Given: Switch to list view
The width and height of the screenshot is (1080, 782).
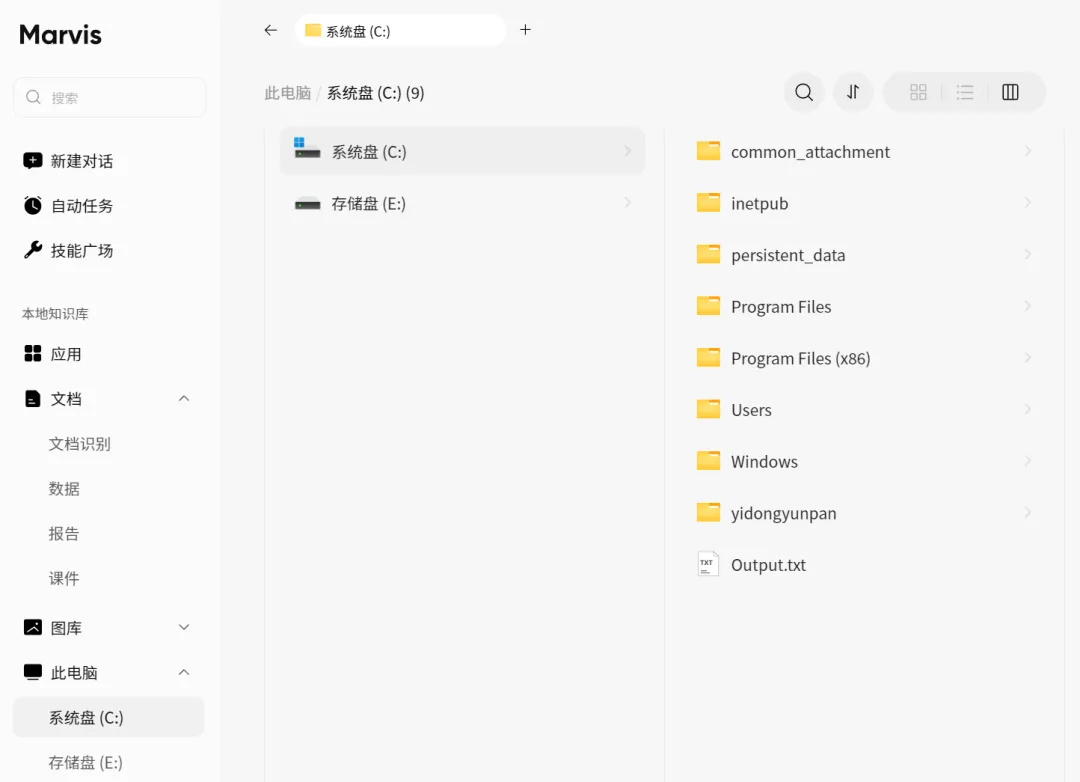Looking at the screenshot, I should pyautogui.click(x=965, y=92).
